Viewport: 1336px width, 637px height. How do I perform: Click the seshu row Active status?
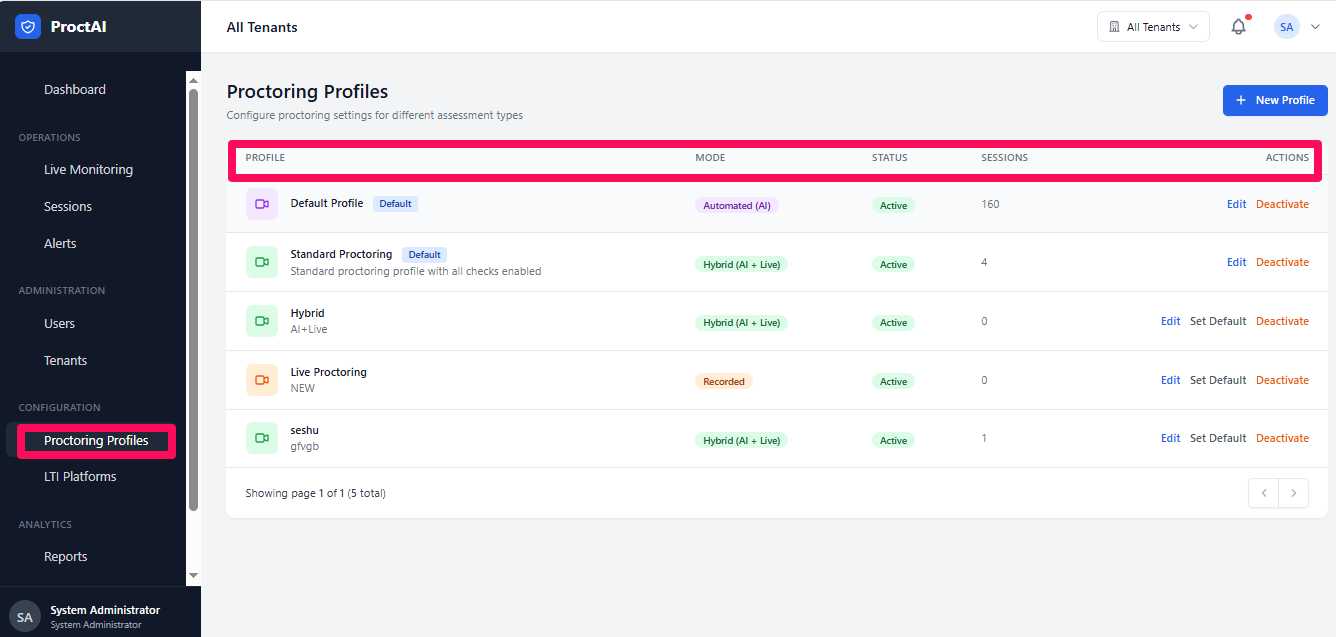(x=893, y=440)
